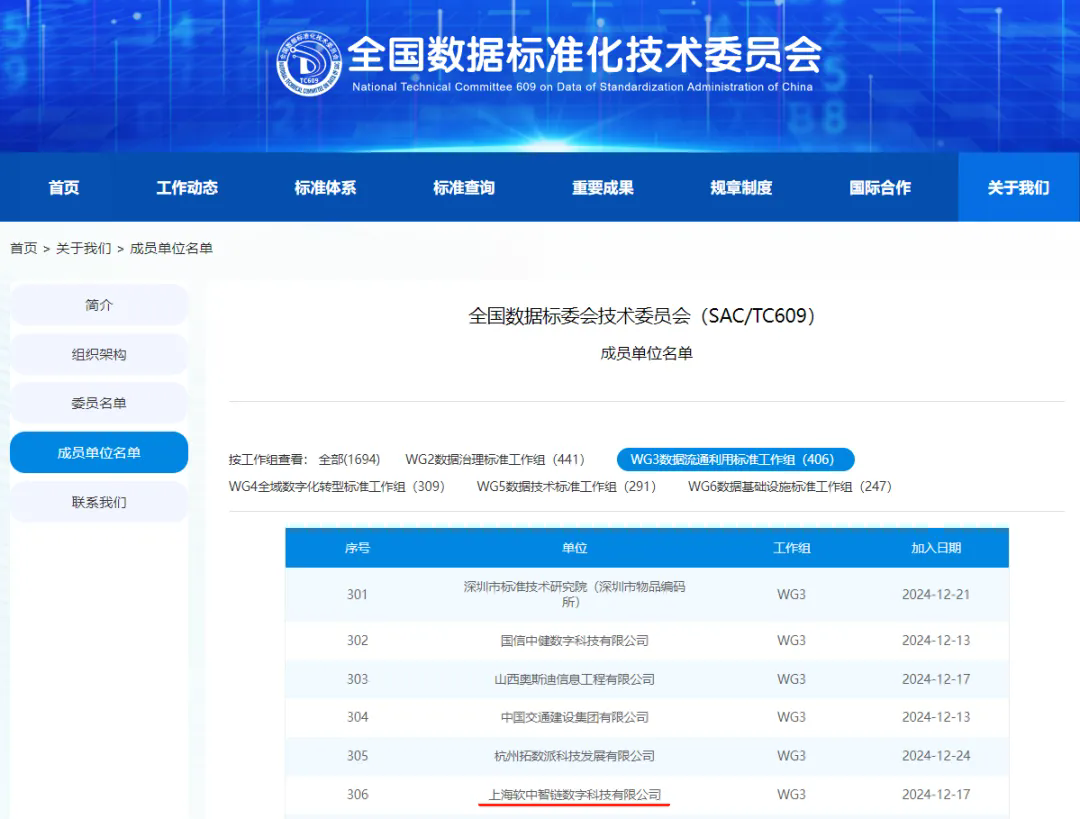
Task: Click the date 2024-12-21 in row 301
Action: (936, 594)
